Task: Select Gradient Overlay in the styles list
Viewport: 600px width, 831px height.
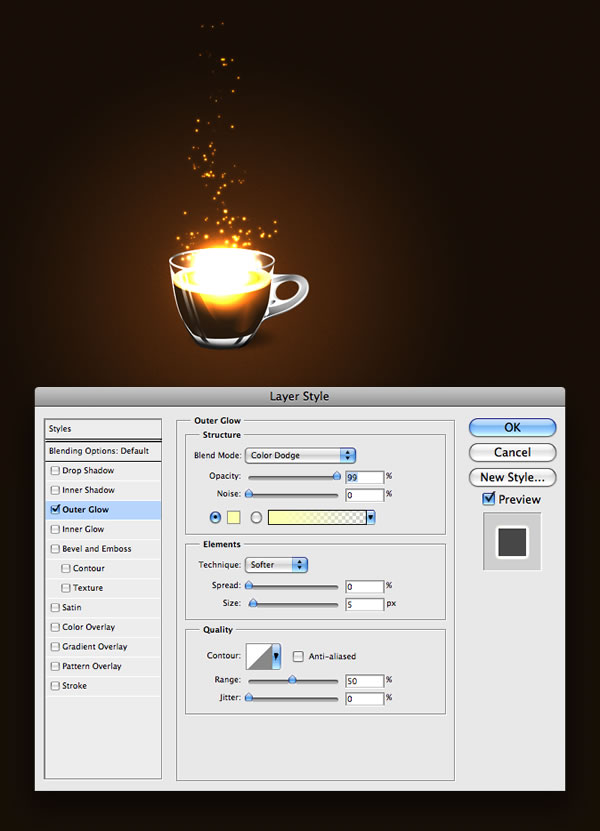Action: point(95,647)
